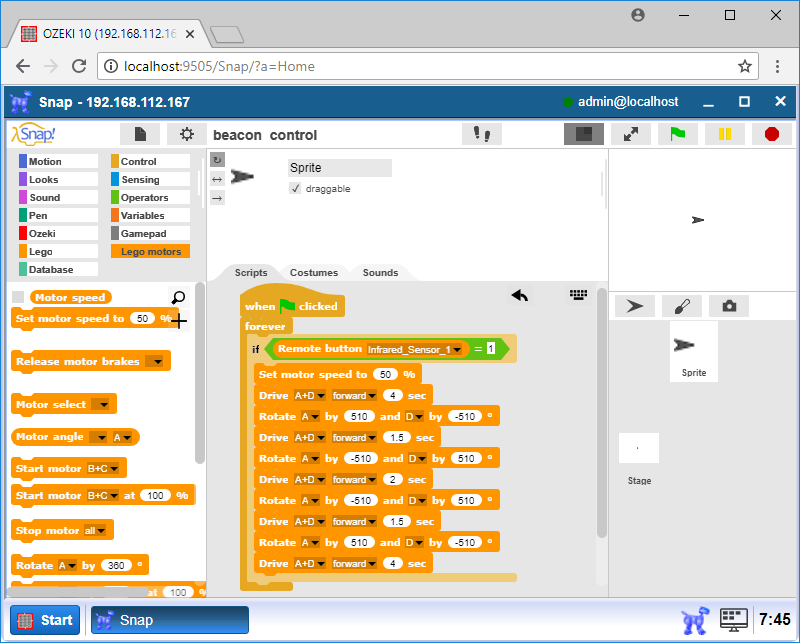Open the Sensing block category
This screenshot has height=643, width=800.
click(x=151, y=179)
